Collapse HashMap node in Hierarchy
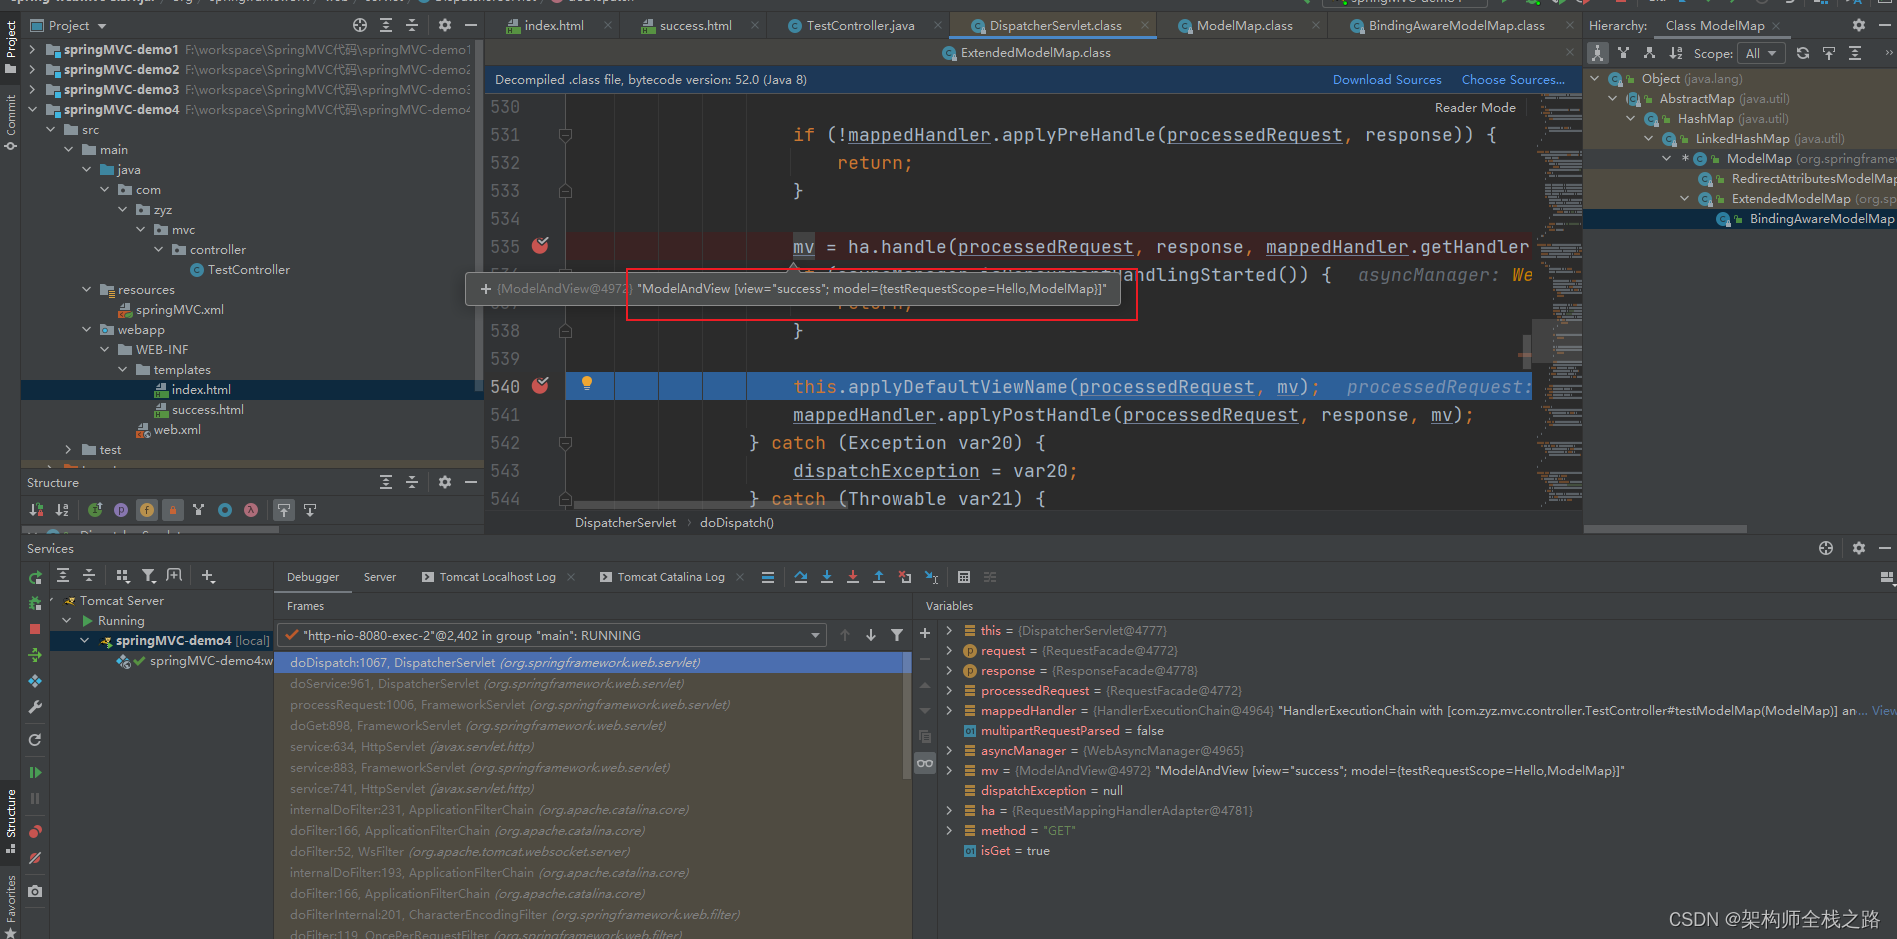This screenshot has width=1897, height=939. click(1631, 118)
